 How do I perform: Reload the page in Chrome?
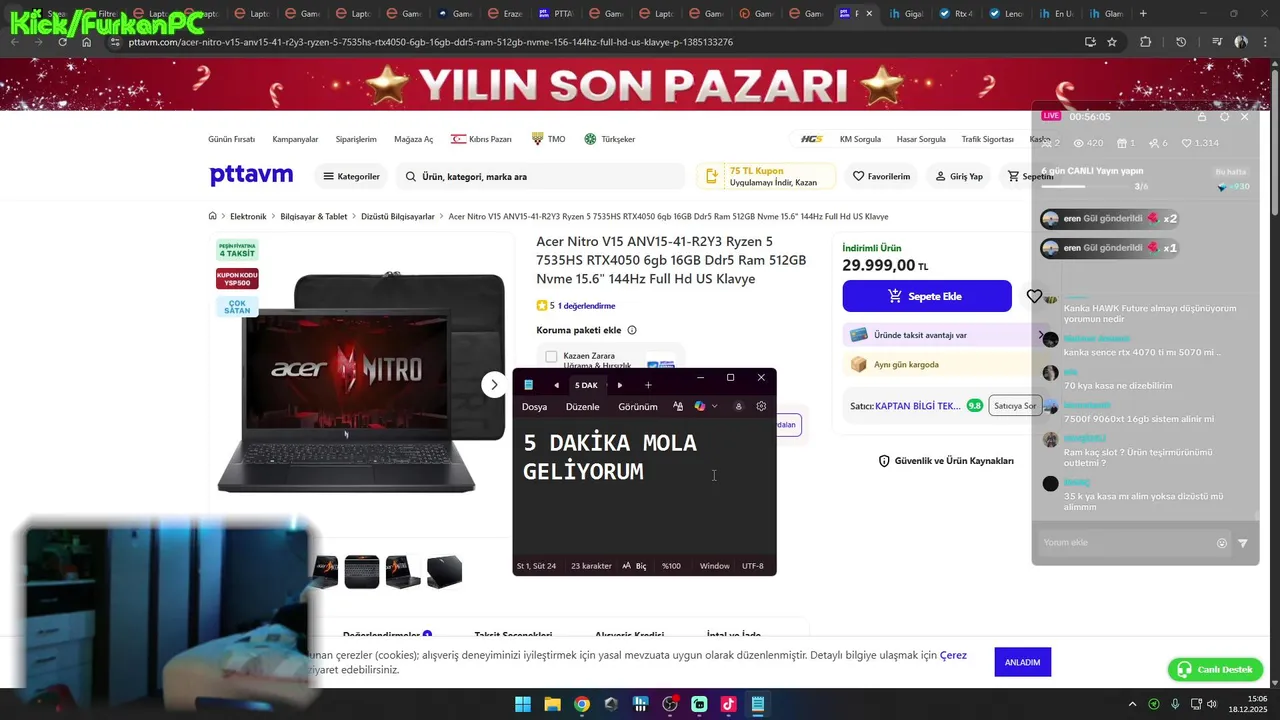(x=62, y=42)
